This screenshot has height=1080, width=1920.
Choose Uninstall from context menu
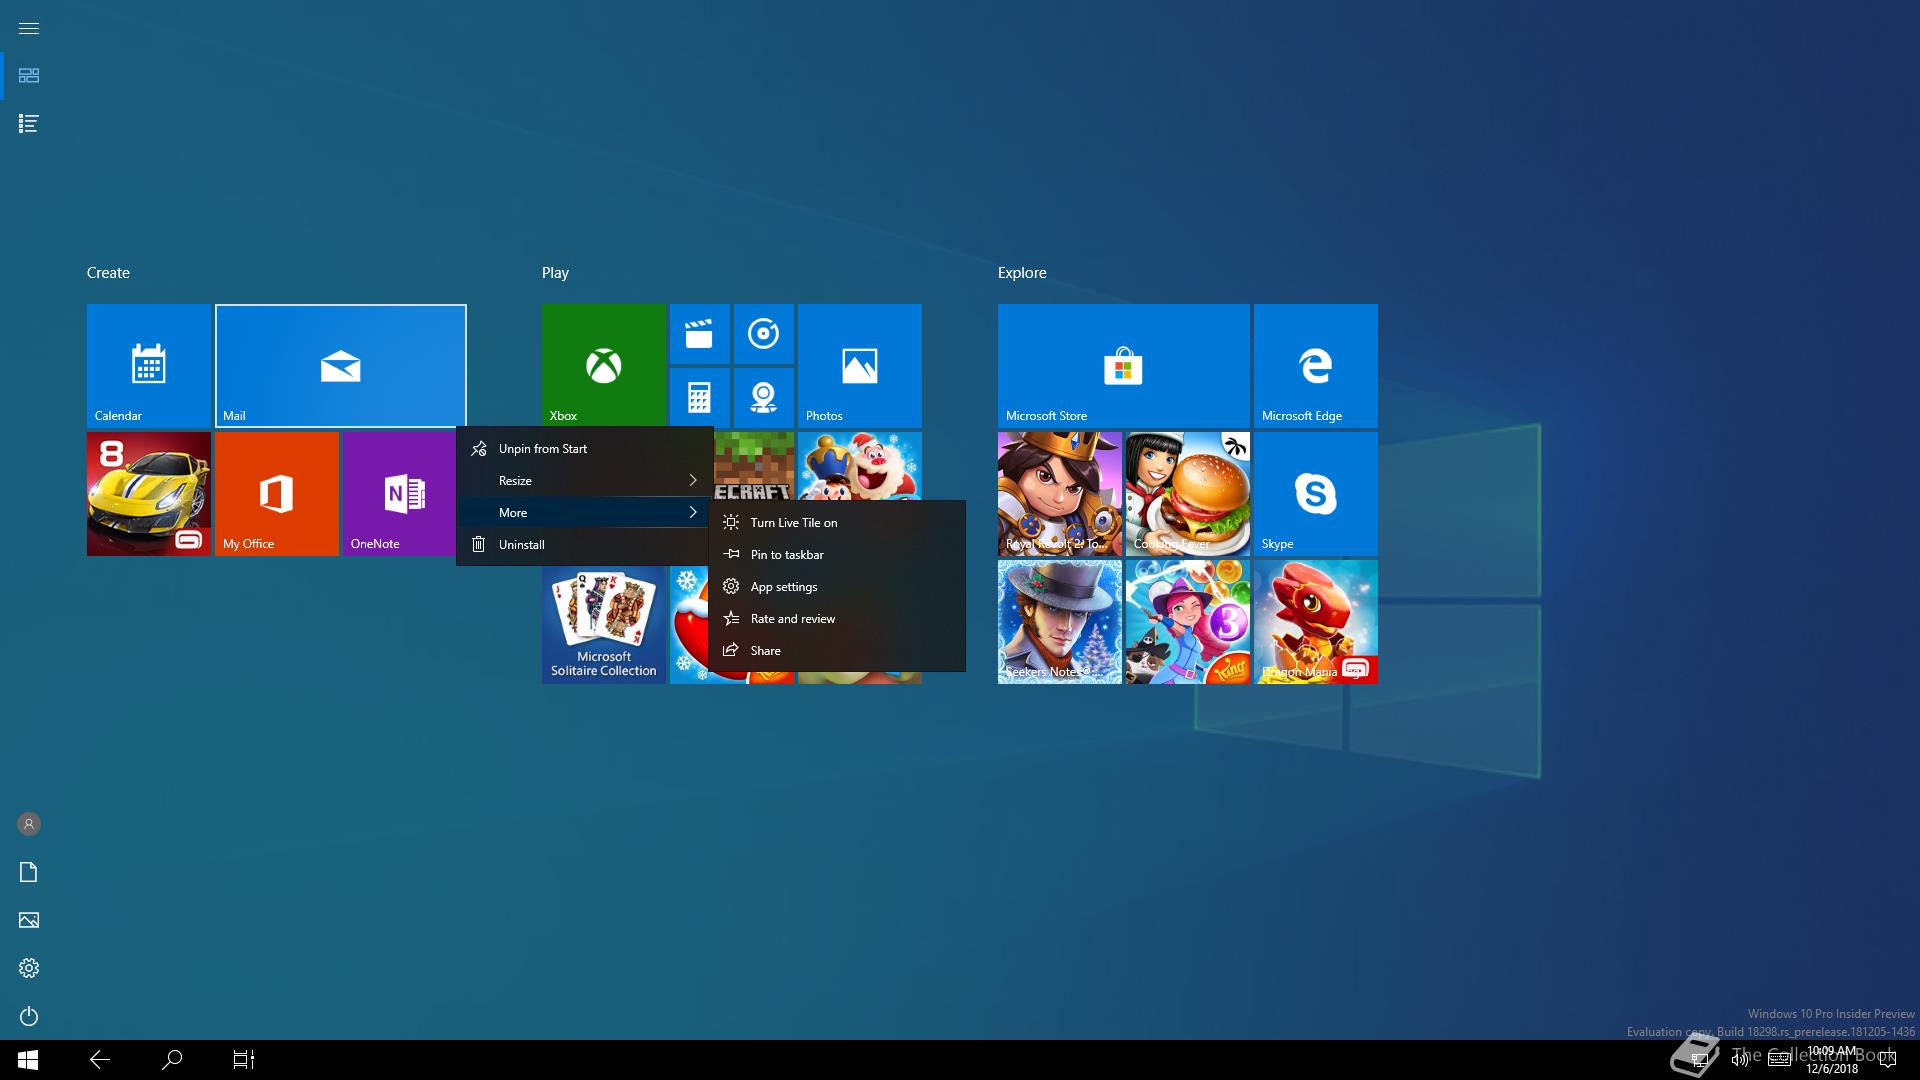(x=585, y=545)
